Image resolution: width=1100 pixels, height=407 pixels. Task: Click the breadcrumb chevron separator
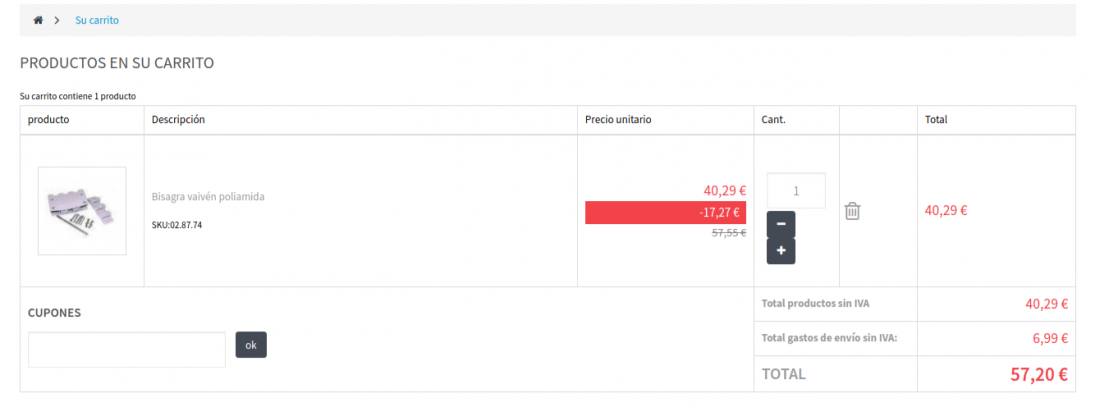pos(57,20)
